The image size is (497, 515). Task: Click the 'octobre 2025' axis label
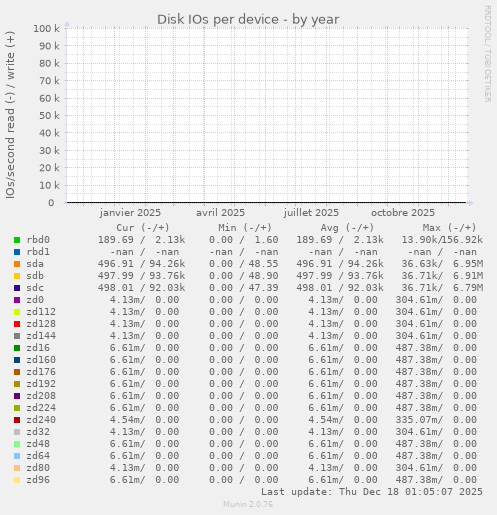coord(403,213)
